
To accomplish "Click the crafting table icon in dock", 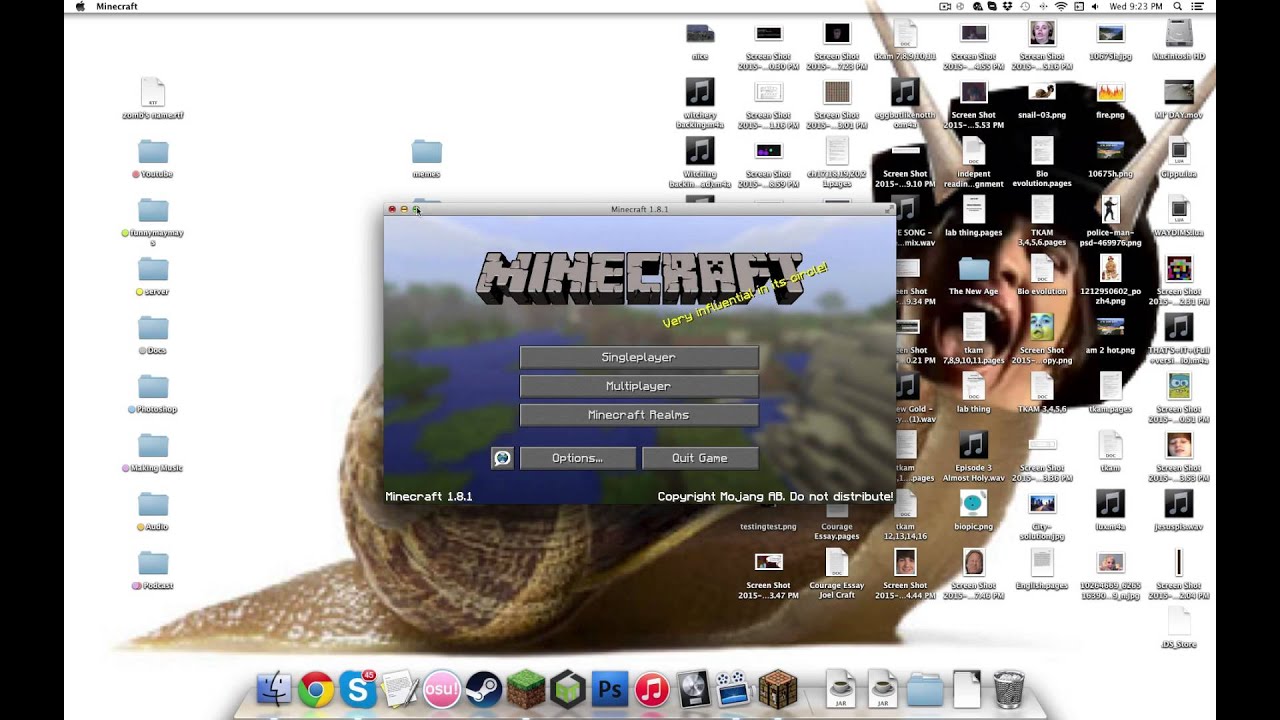I will 776,689.
